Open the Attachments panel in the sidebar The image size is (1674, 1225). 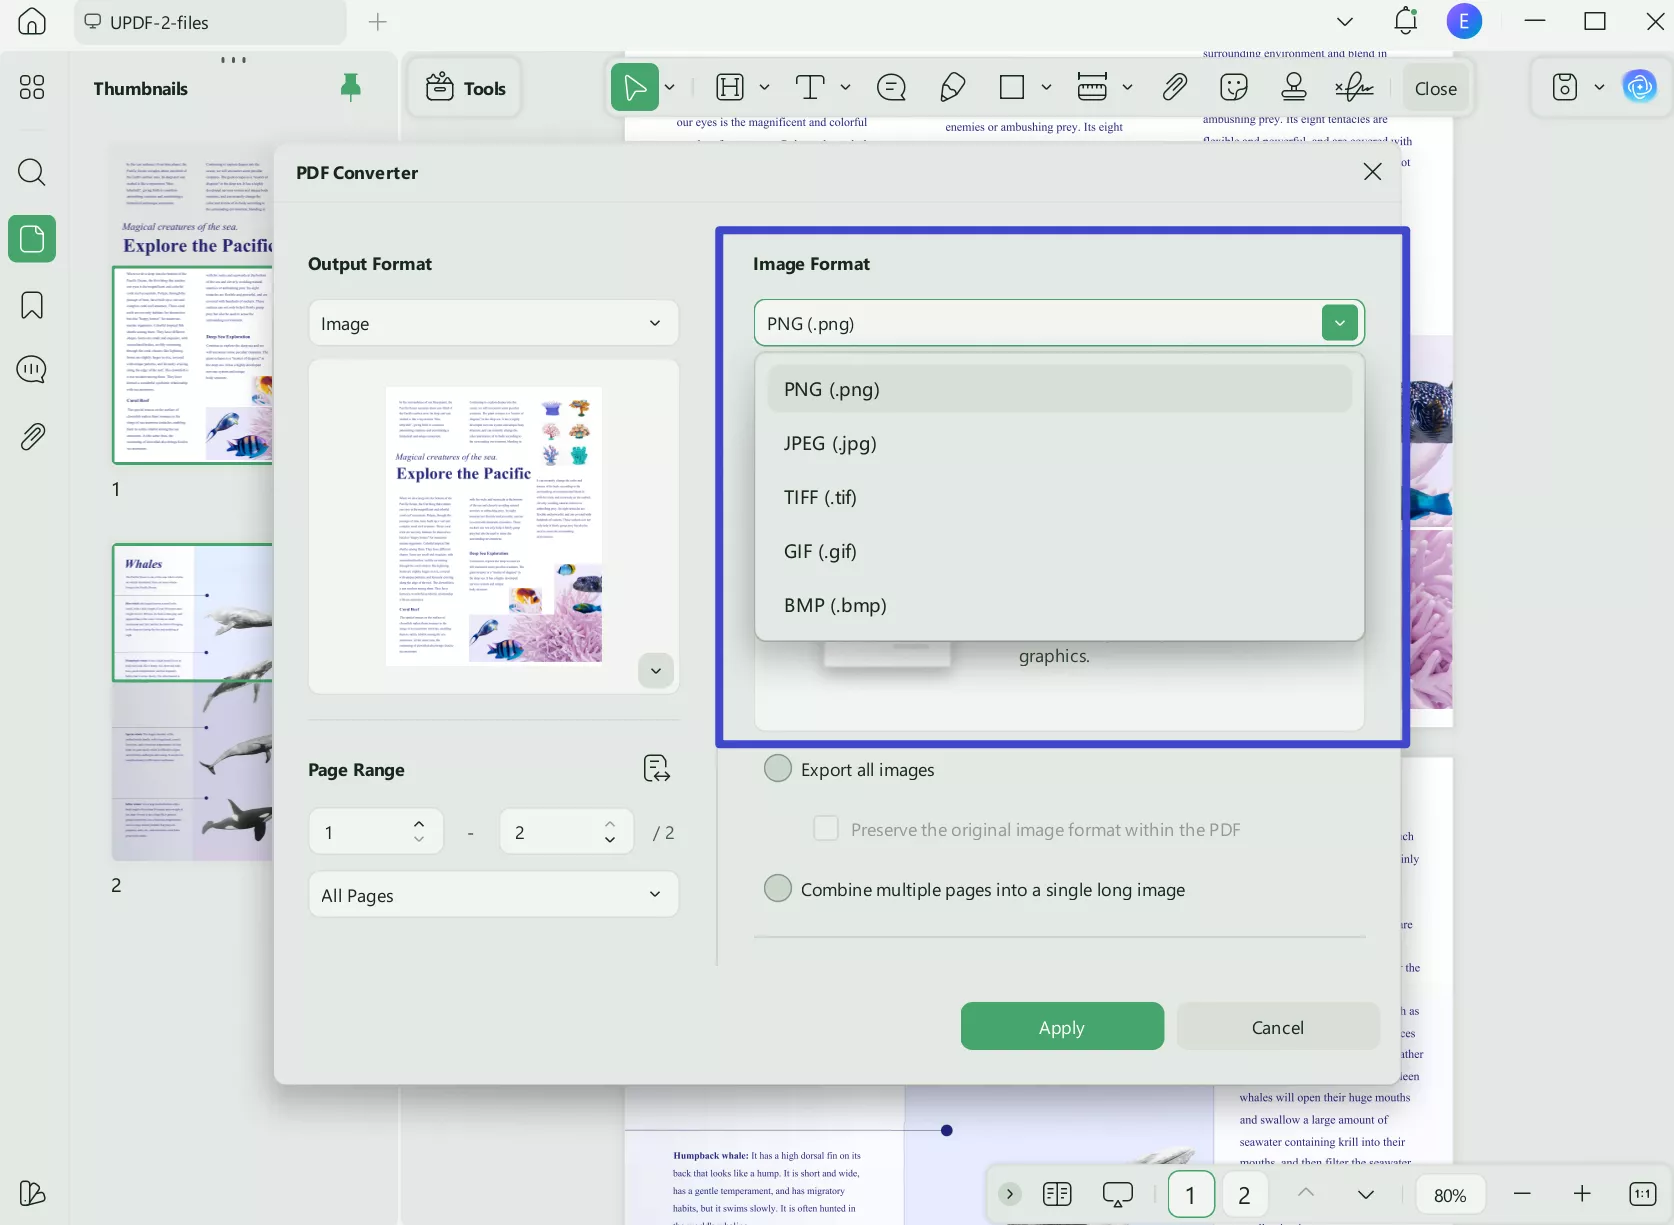point(31,436)
